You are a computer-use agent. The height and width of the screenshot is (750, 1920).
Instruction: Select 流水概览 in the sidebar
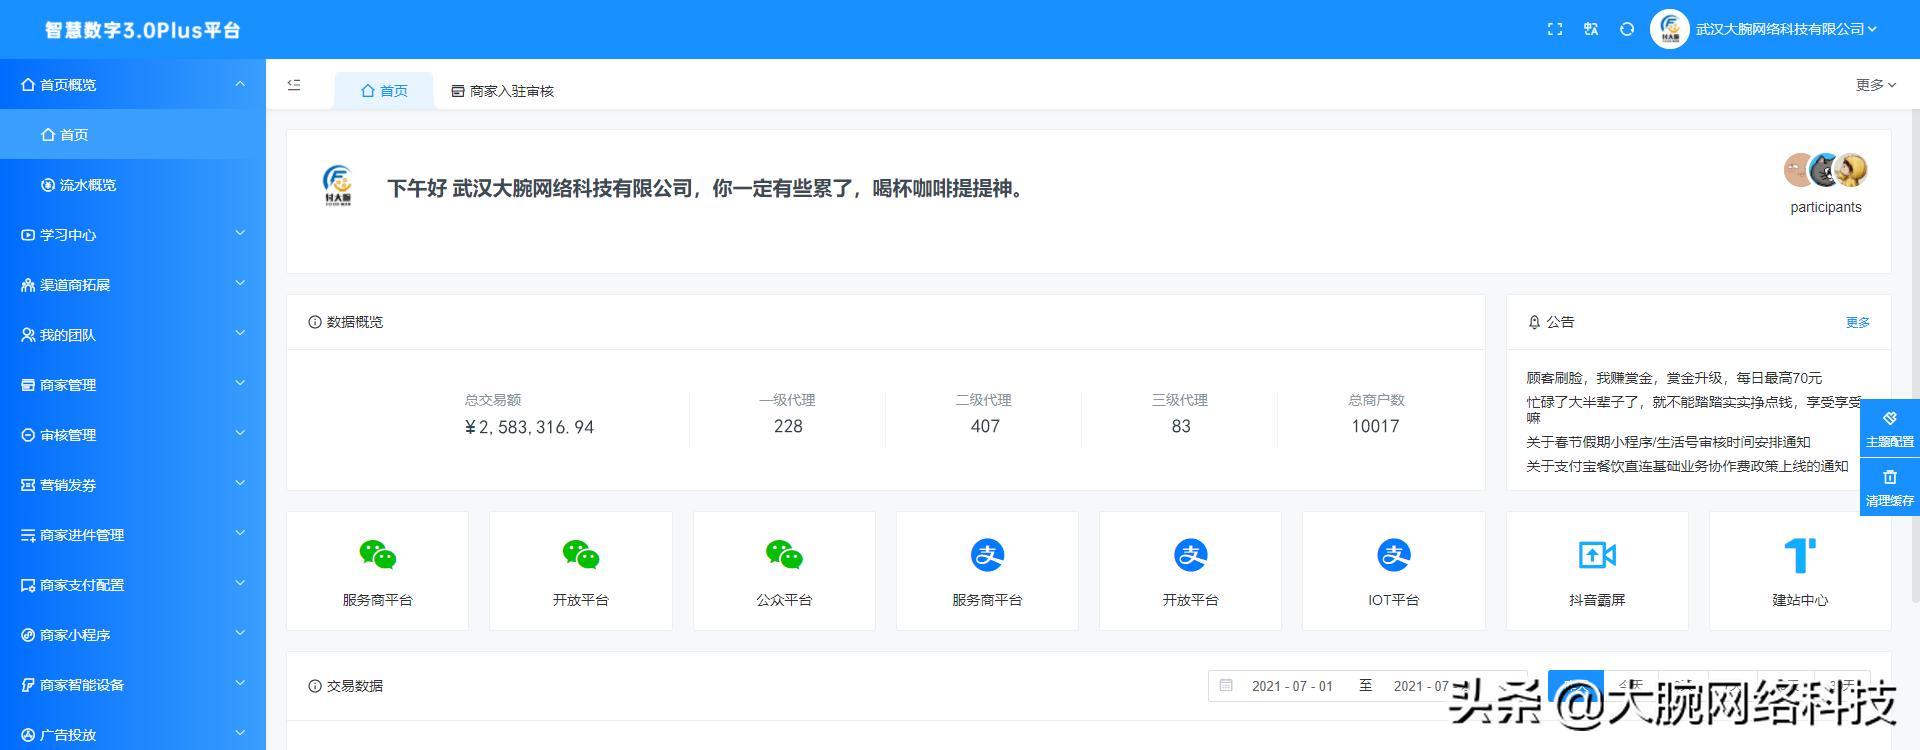click(x=133, y=185)
